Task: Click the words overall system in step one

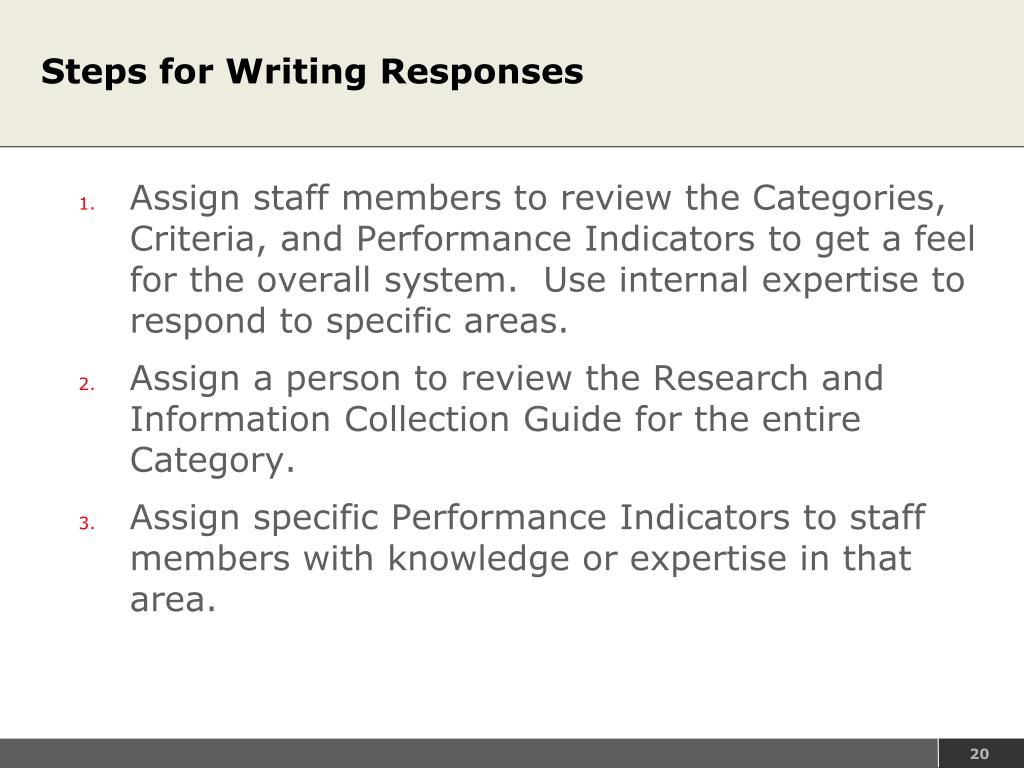Action: (x=382, y=280)
